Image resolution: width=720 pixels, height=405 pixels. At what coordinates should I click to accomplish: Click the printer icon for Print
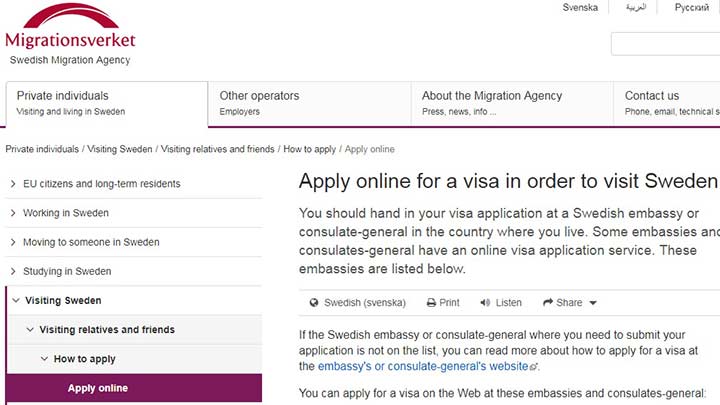click(431, 303)
